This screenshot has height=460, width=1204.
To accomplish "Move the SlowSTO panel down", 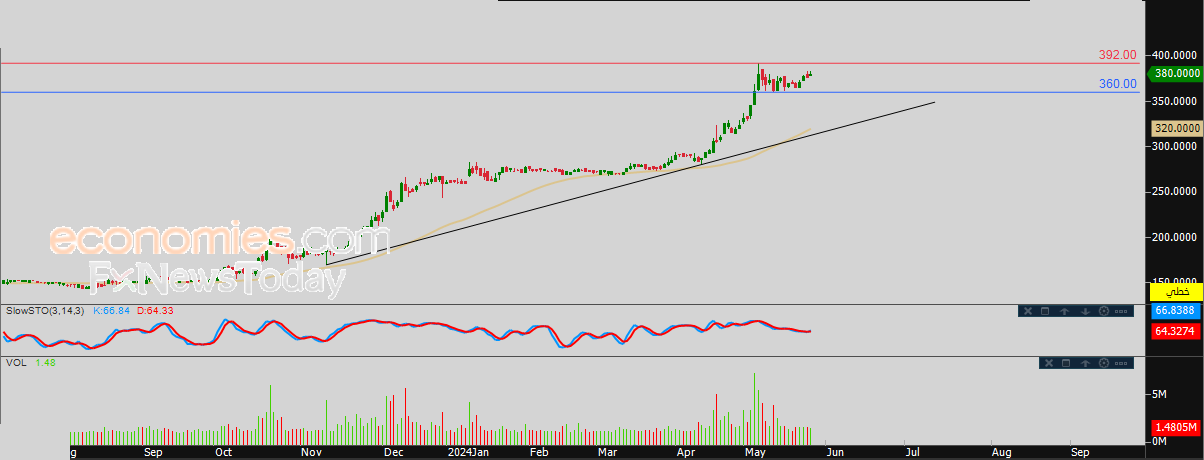I will pyautogui.click(x=1085, y=311).
